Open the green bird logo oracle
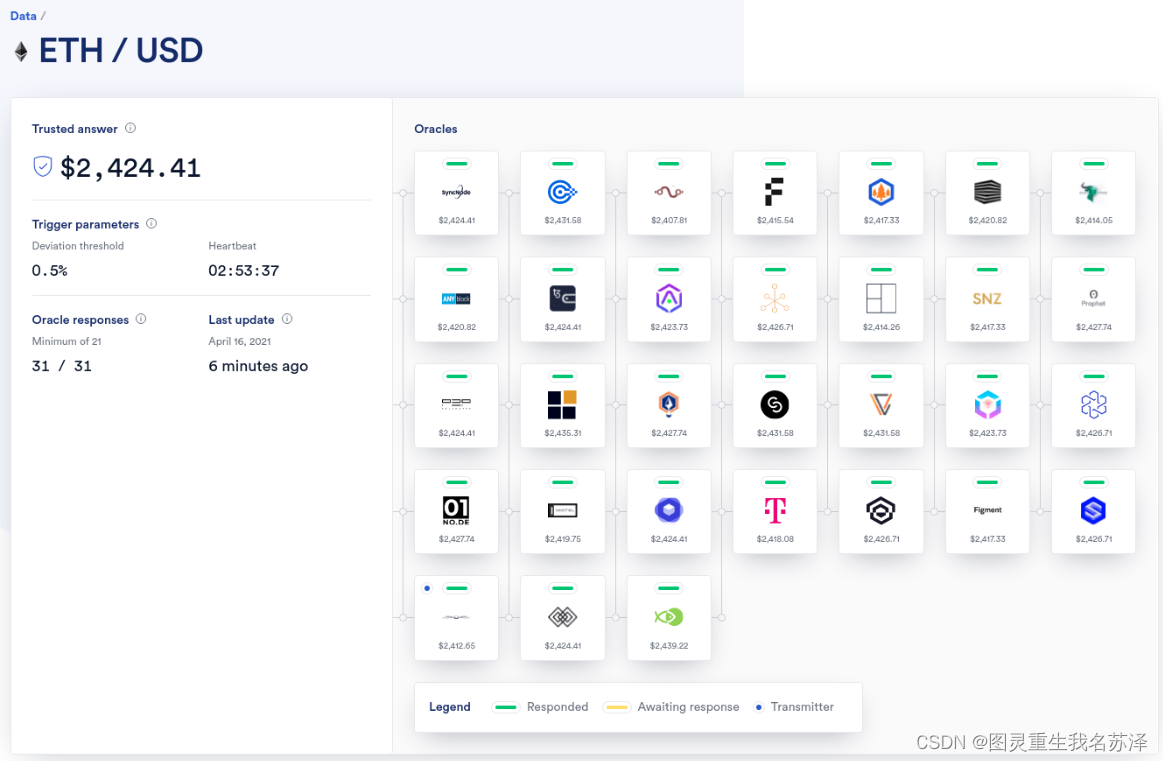 click(1093, 192)
